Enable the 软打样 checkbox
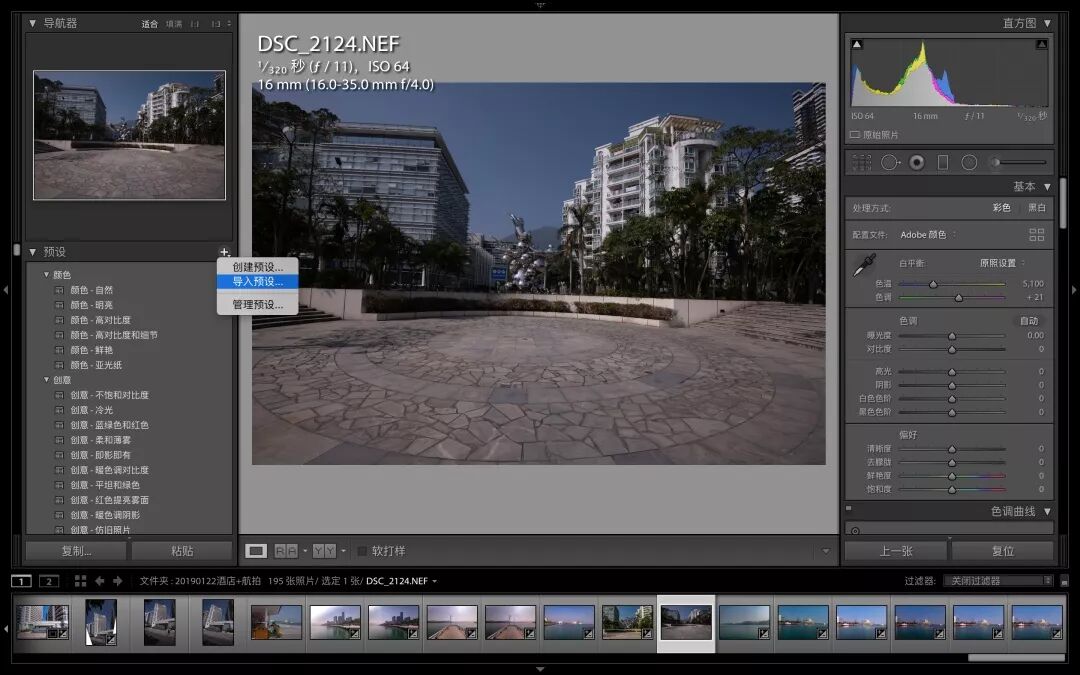The width and height of the screenshot is (1080, 675). point(362,551)
